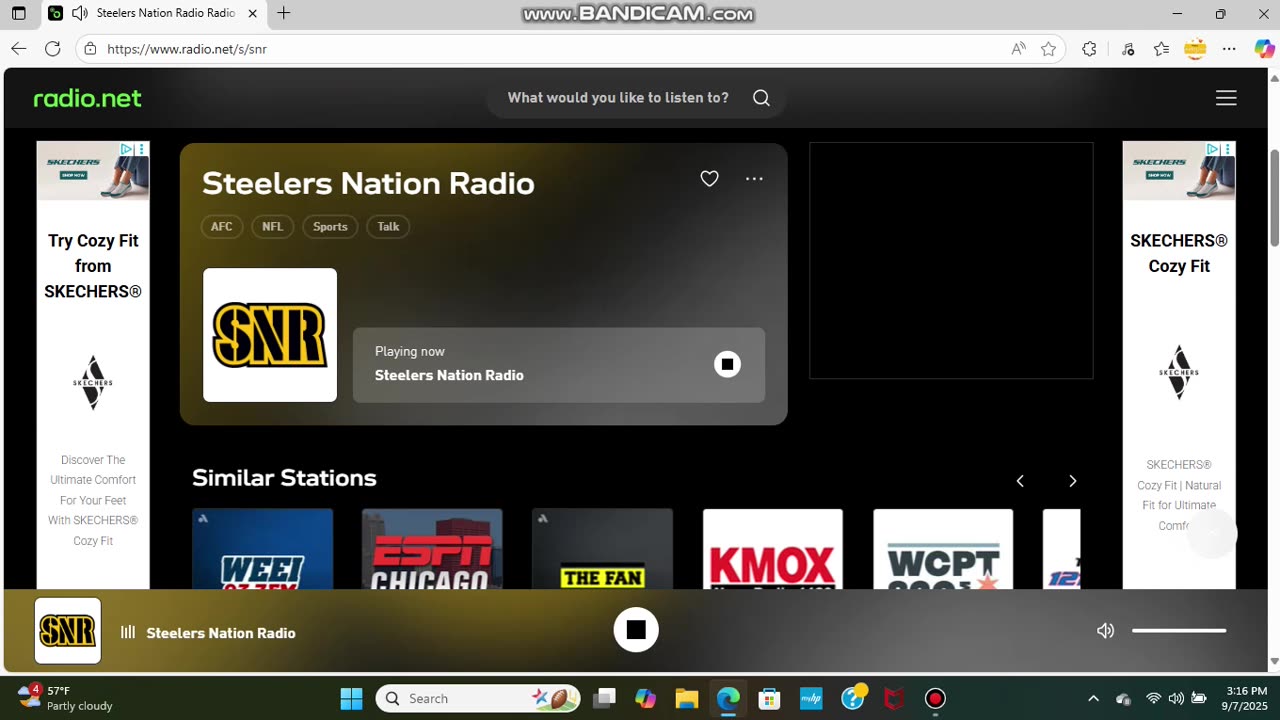
Task: Click the radio.net logo
Action: tap(88, 98)
